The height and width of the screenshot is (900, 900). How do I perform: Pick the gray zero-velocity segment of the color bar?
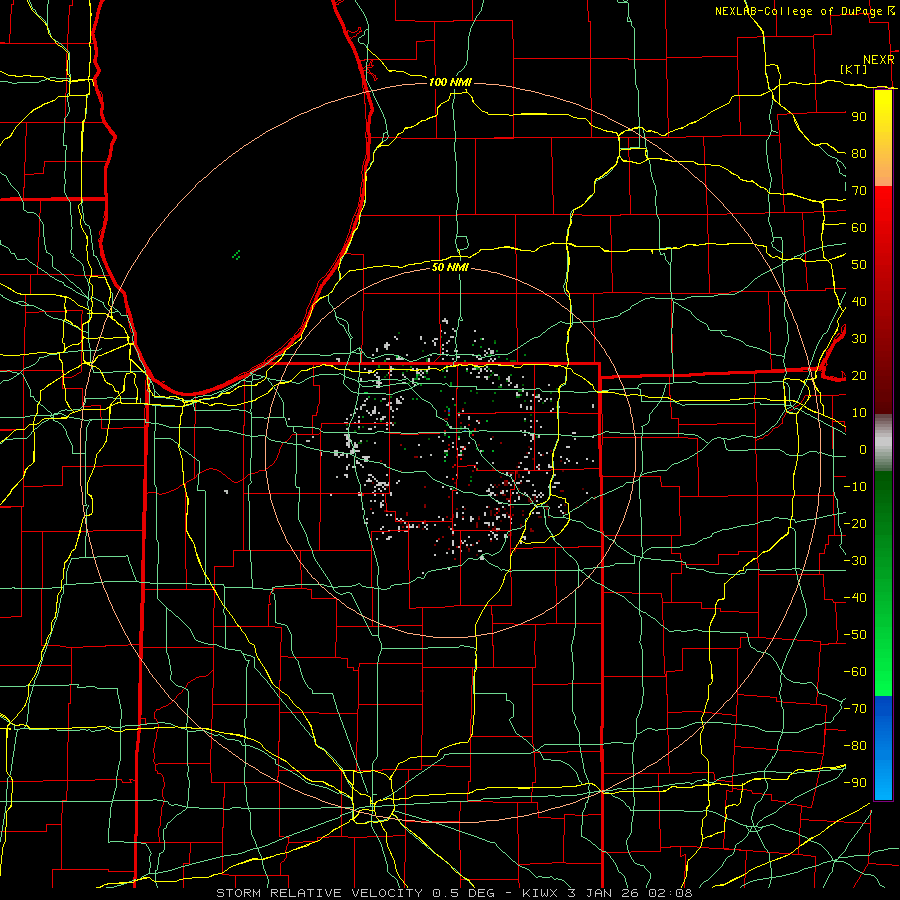[x=883, y=443]
